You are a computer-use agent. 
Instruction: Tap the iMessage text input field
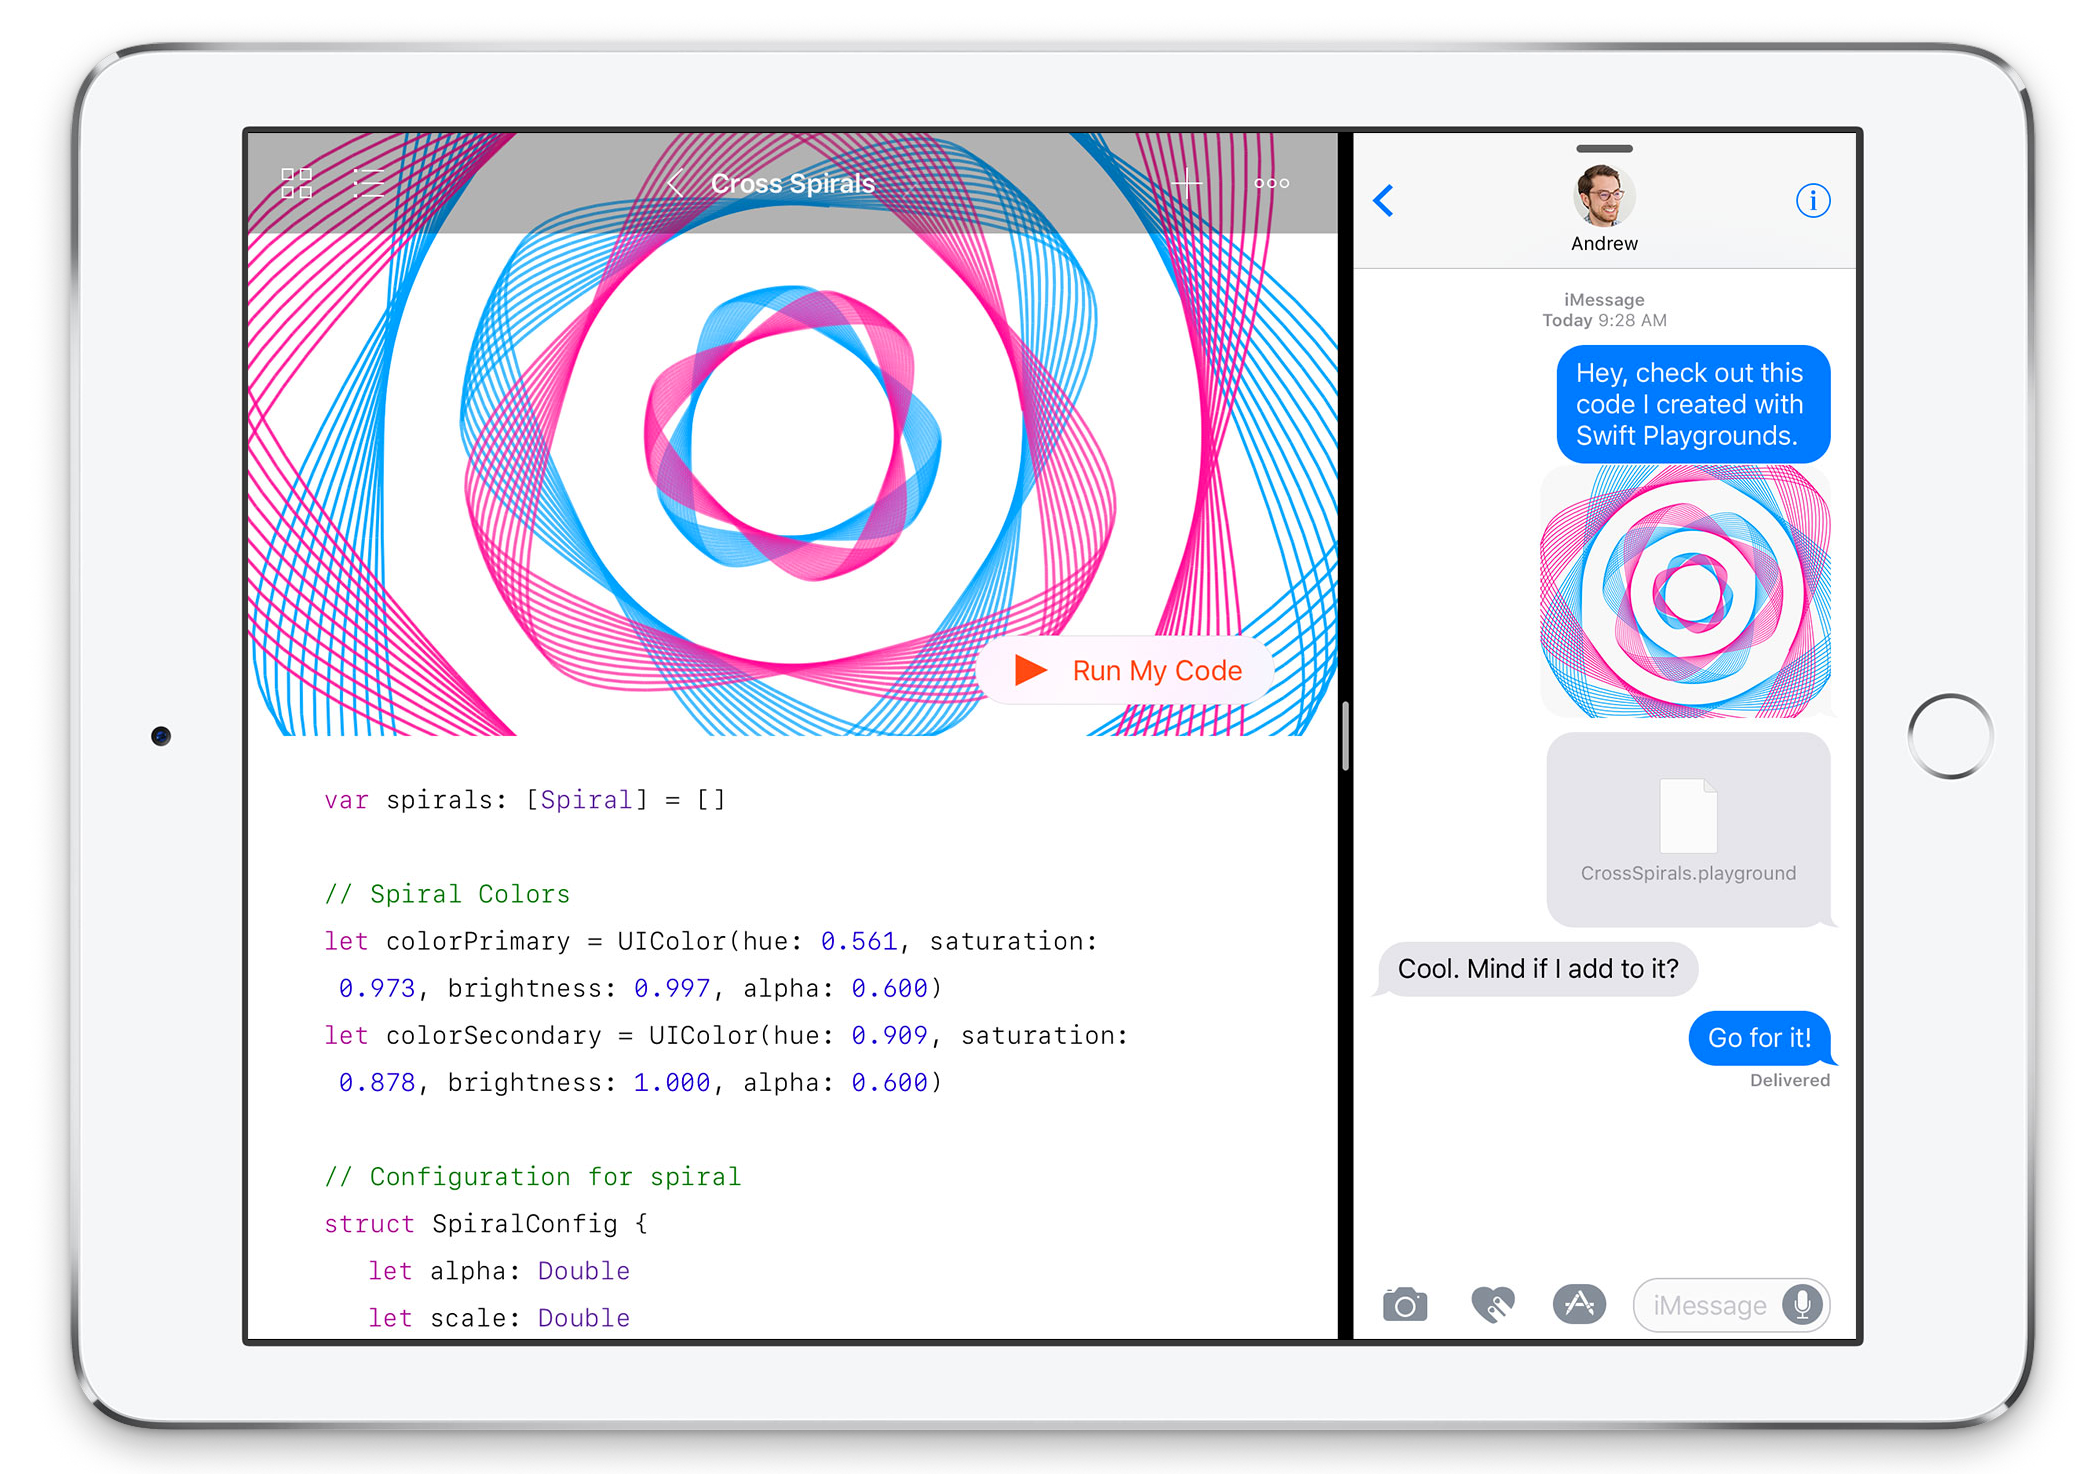click(x=1710, y=1304)
